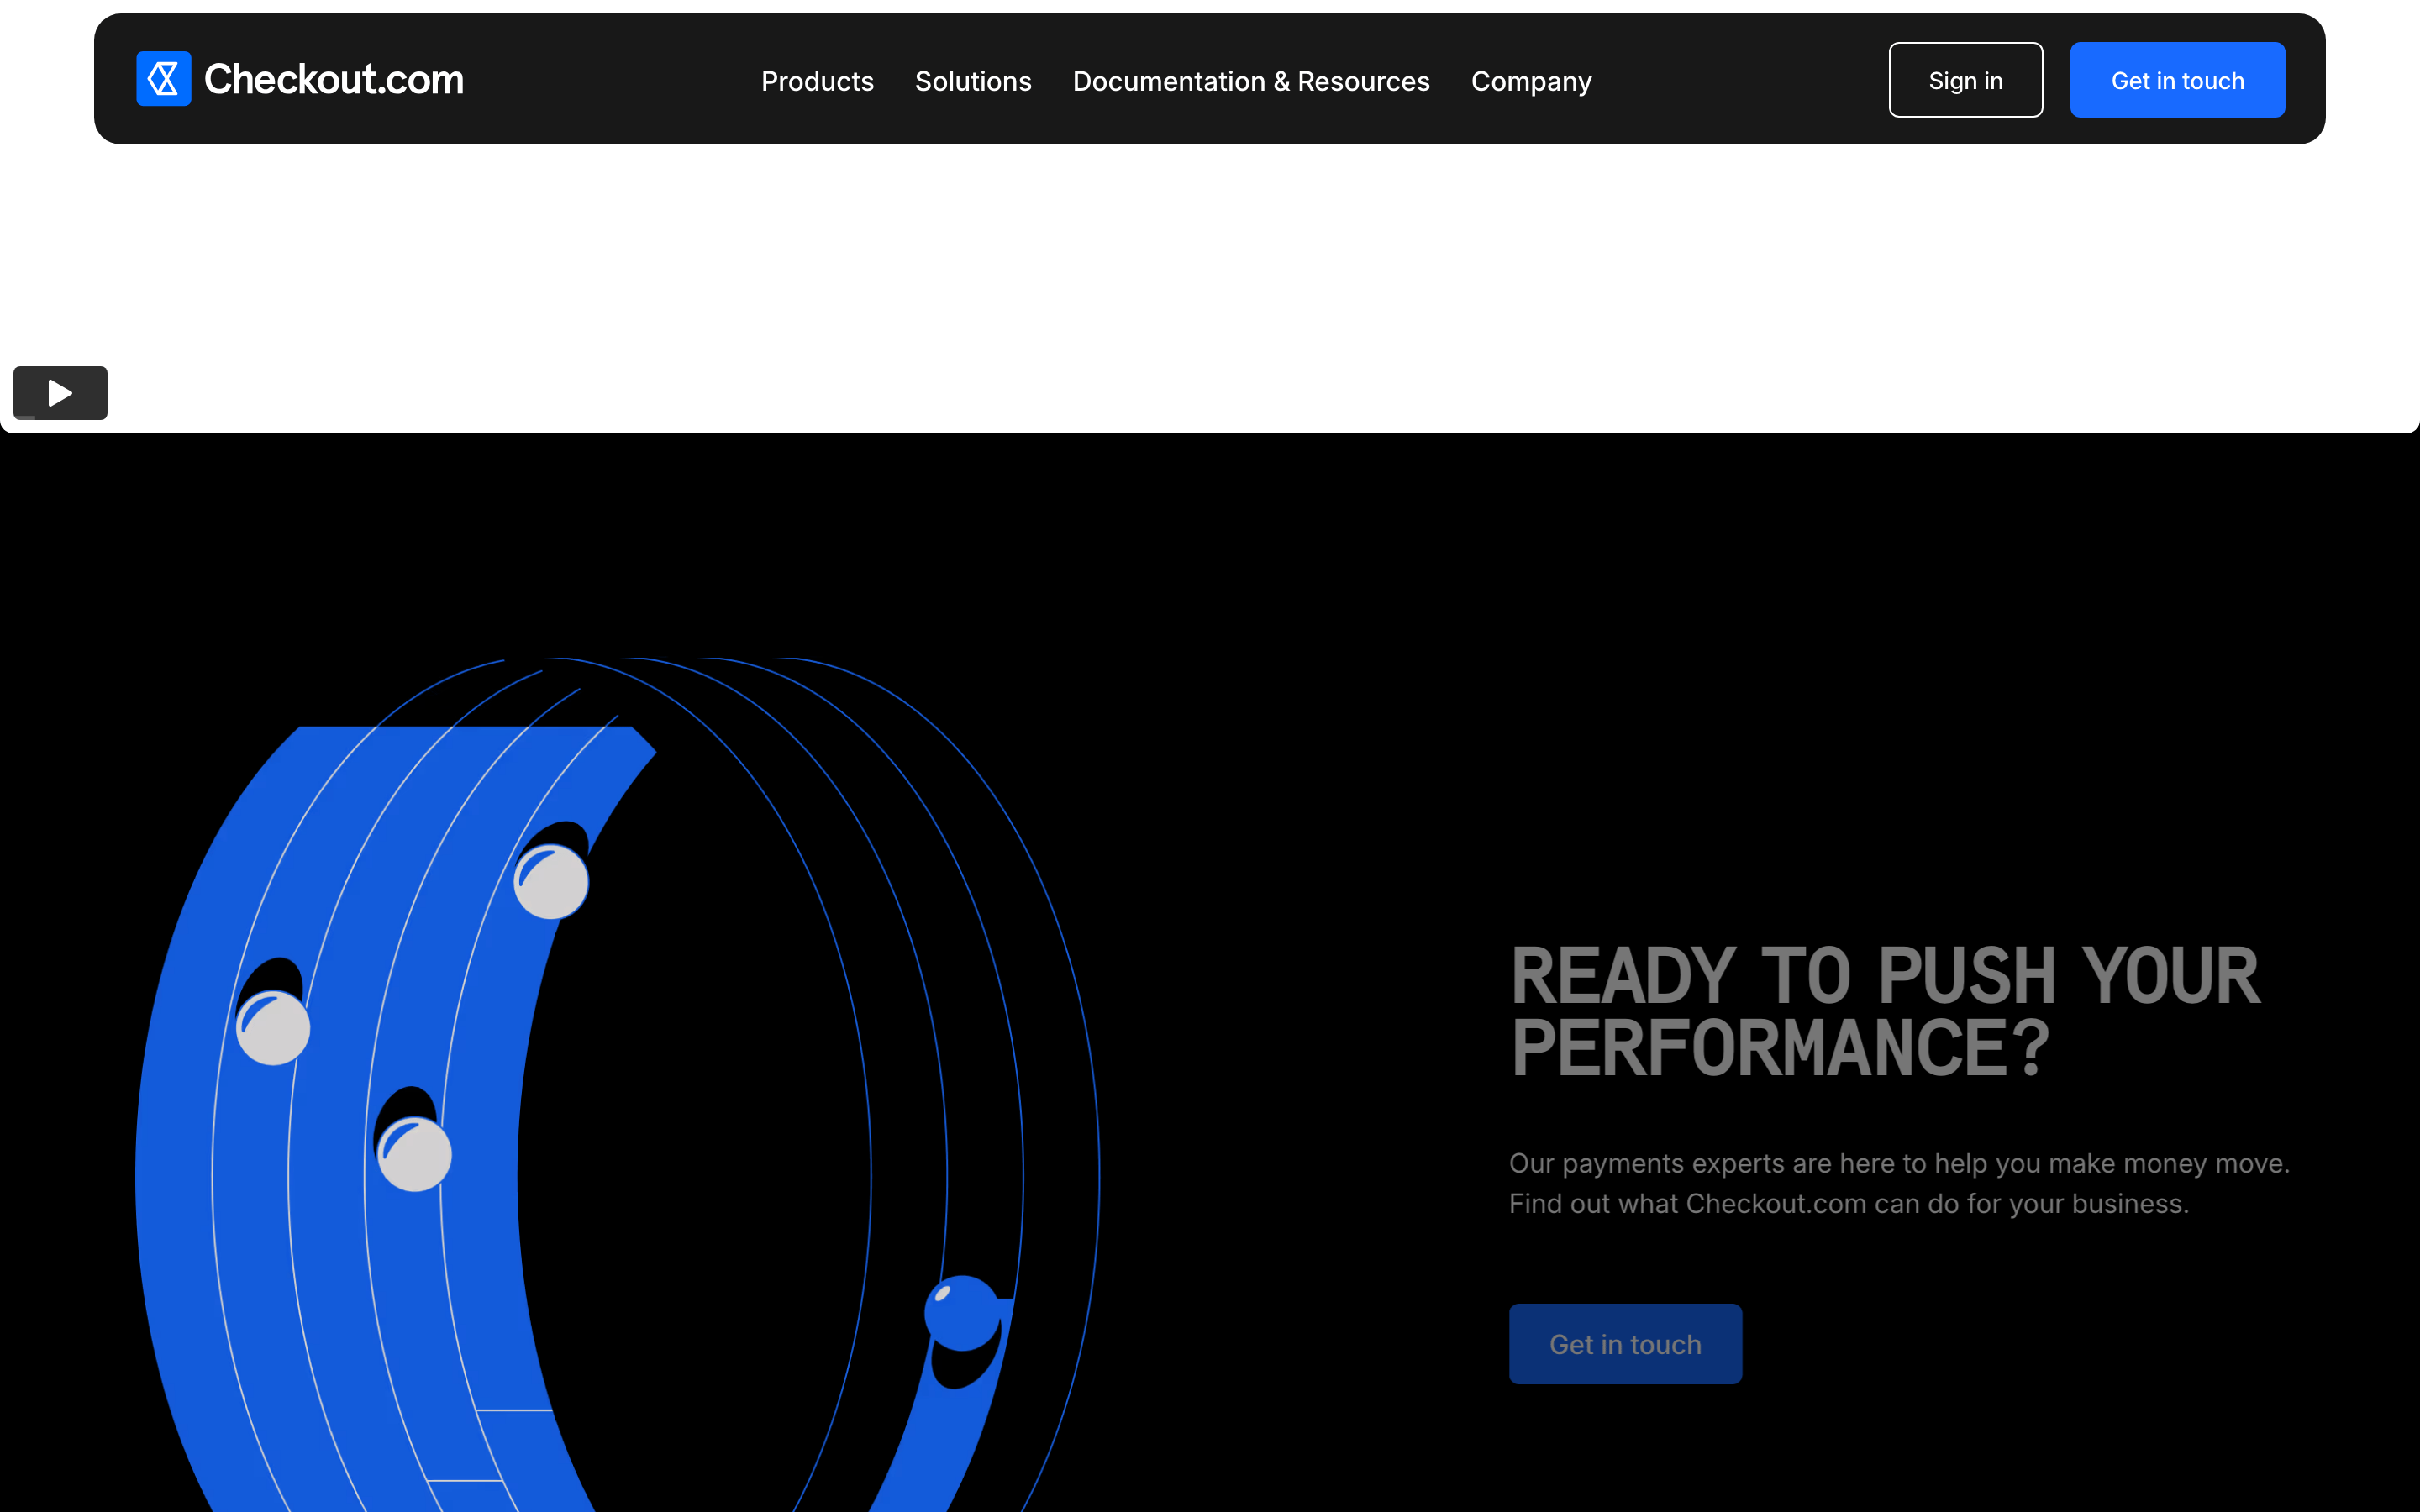
Task: Open the Products menu
Action: coord(817,81)
